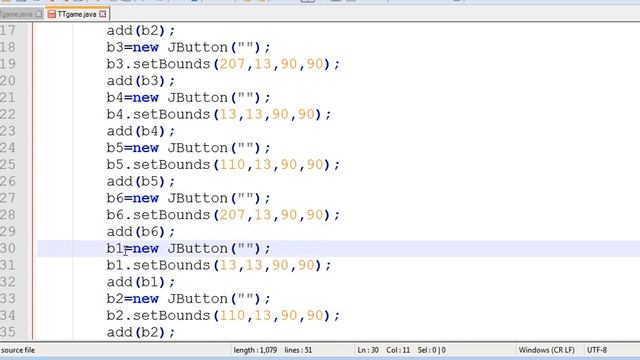Image resolution: width=640 pixels, height=360 pixels.
Task: Click status bar 'Sel : 0 | 0' entry
Action: 431,350
